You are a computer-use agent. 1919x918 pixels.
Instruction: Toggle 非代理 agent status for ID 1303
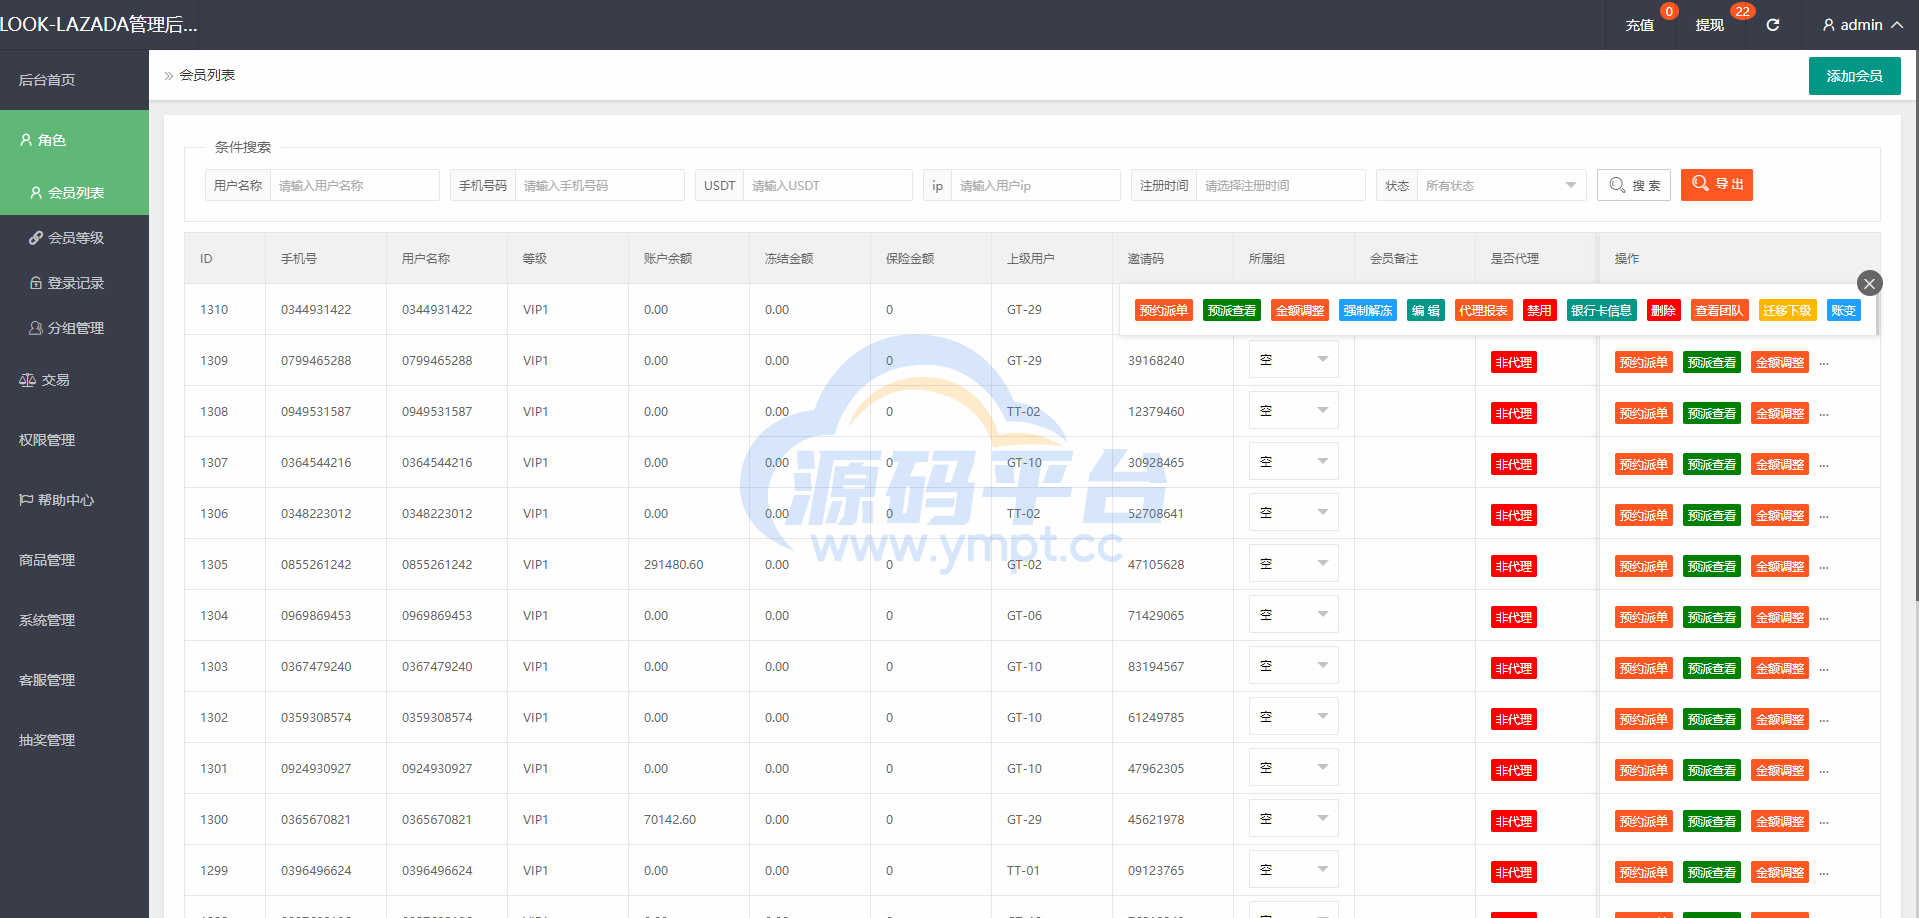tap(1514, 668)
